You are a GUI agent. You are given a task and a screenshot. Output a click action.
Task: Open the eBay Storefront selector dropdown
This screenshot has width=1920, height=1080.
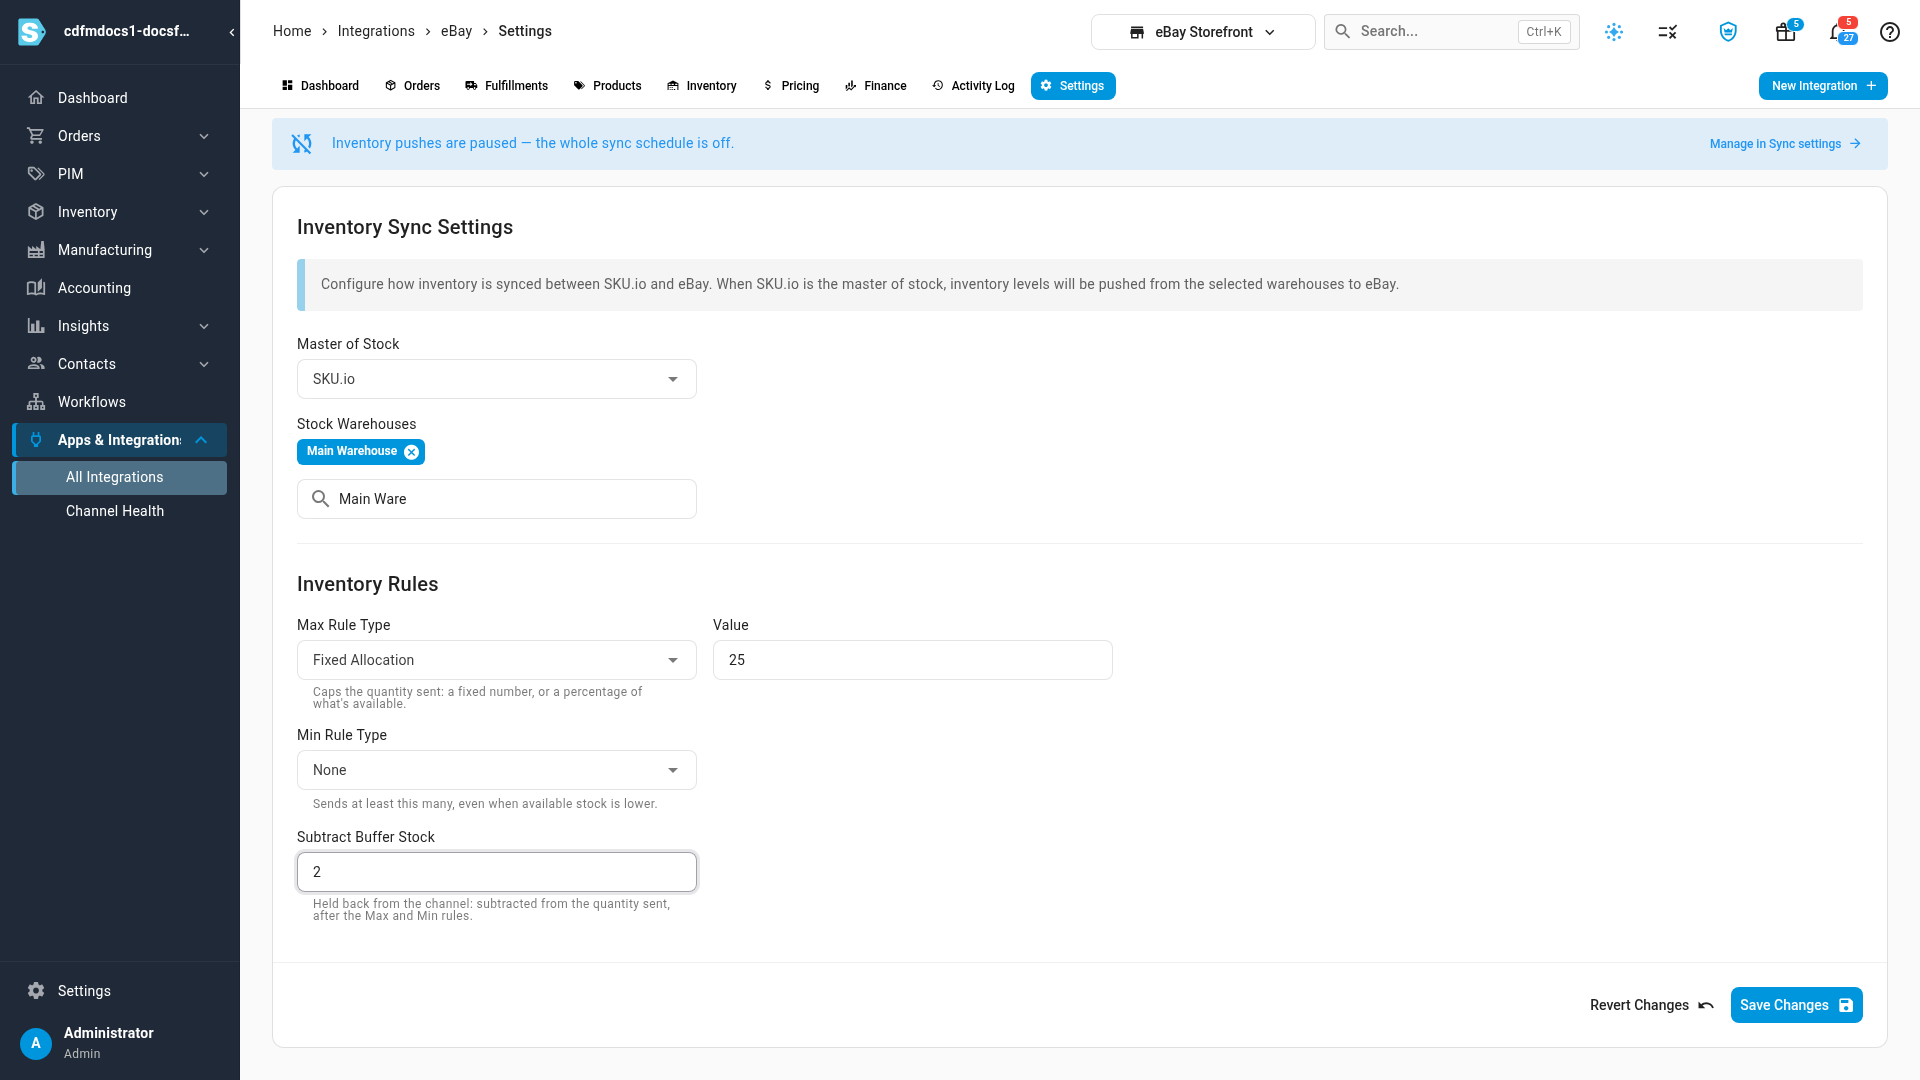click(x=1203, y=32)
